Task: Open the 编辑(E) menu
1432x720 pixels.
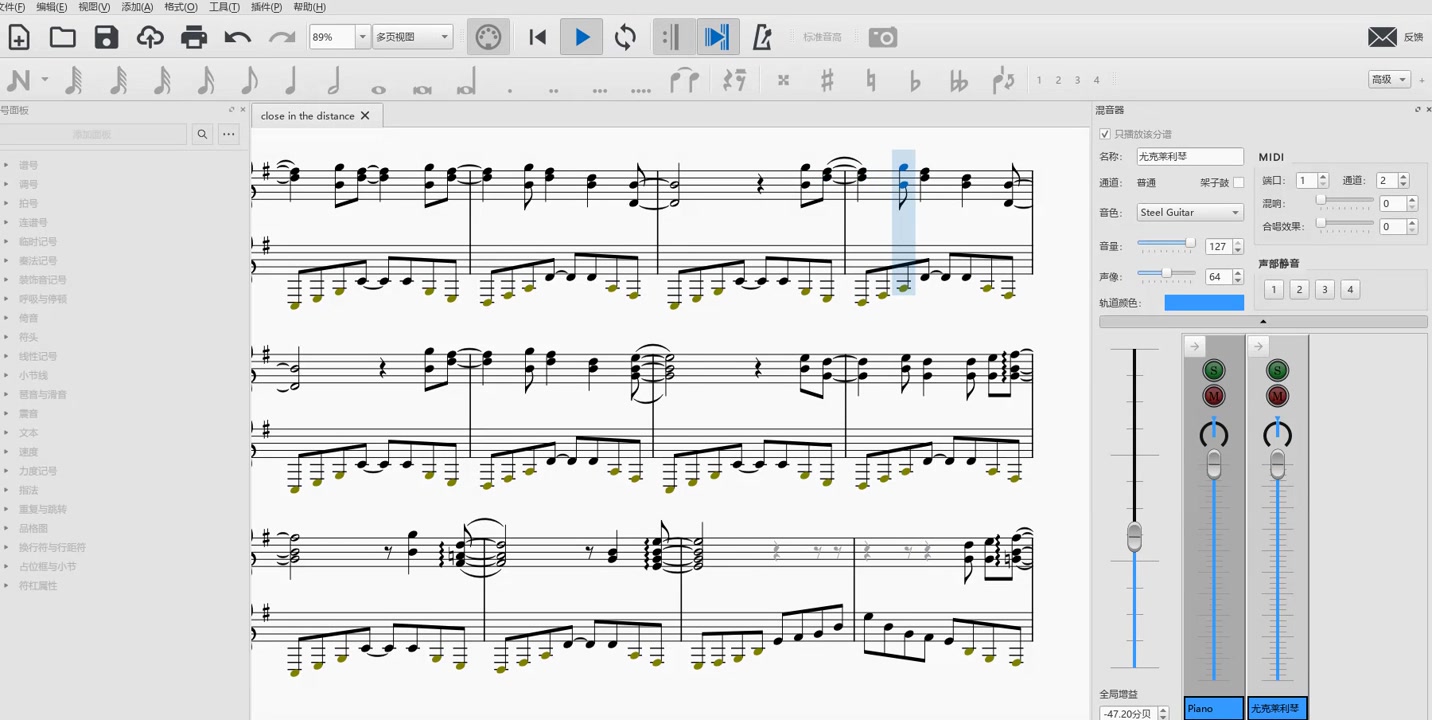Action: coord(52,7)
